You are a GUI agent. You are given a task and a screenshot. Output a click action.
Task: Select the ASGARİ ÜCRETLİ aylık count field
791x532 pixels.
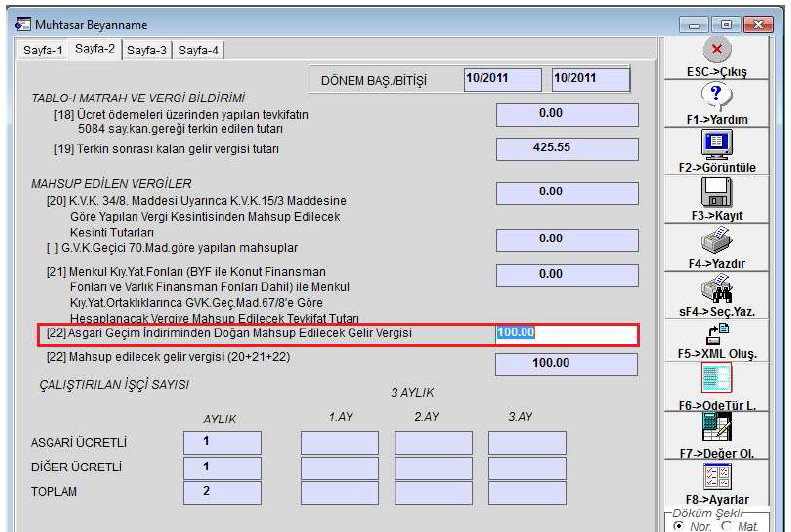click(222, 443)
